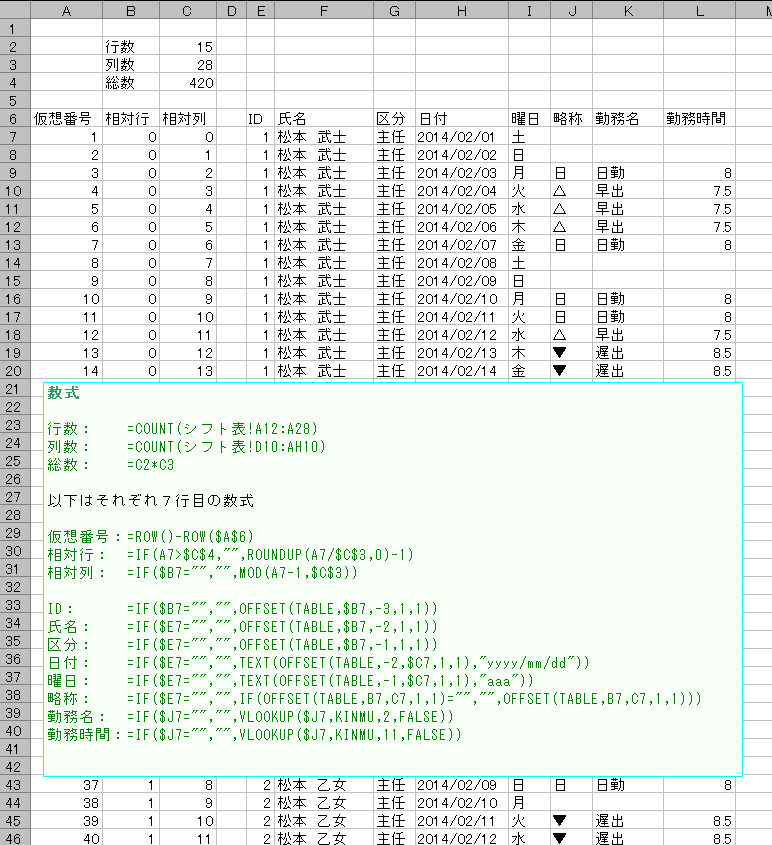Click the ID OFFSET formula line
The height and width of the screenshot is (845, 772).
tap(242, 609)
